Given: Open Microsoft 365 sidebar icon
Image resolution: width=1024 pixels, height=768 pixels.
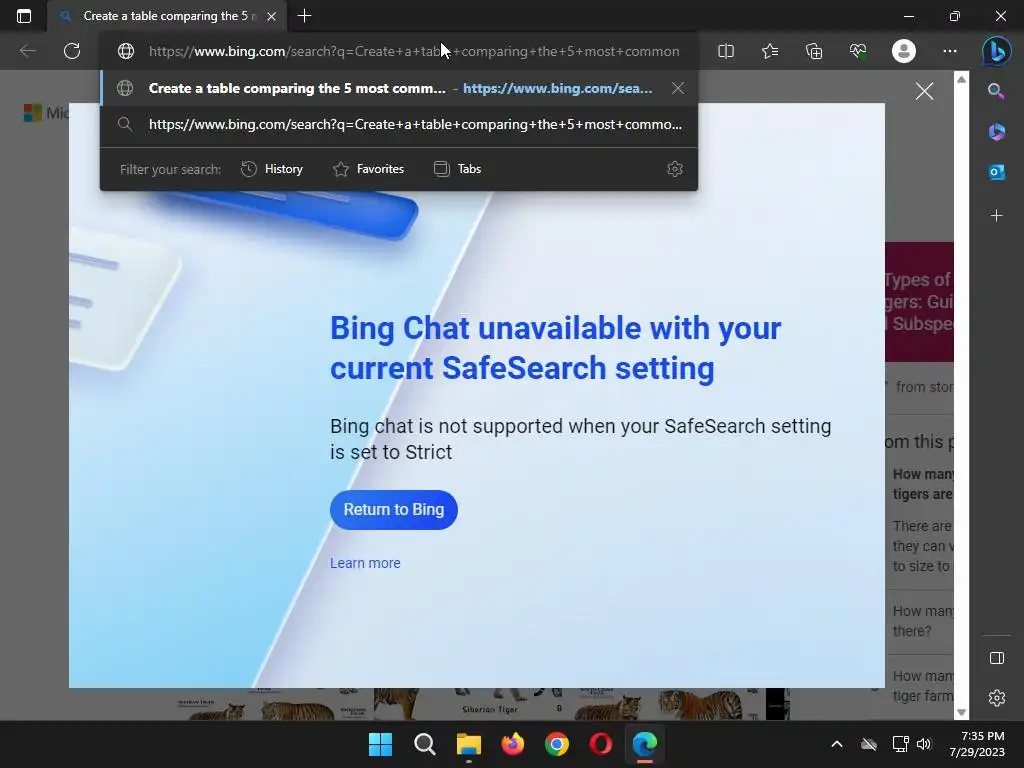Looking at the screenshot, I should (x=996, y=132).
